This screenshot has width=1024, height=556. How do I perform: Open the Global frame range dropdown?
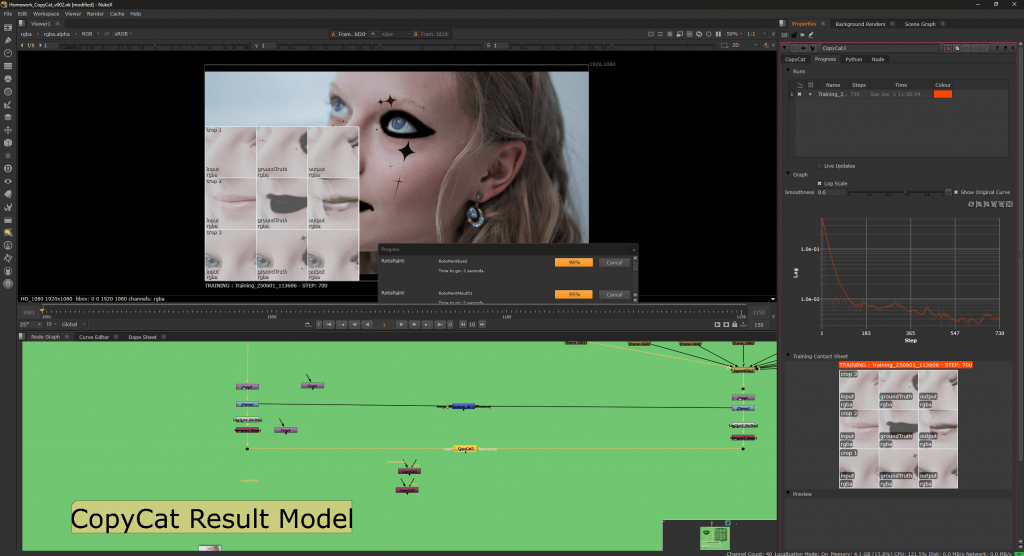click(72, 325)
